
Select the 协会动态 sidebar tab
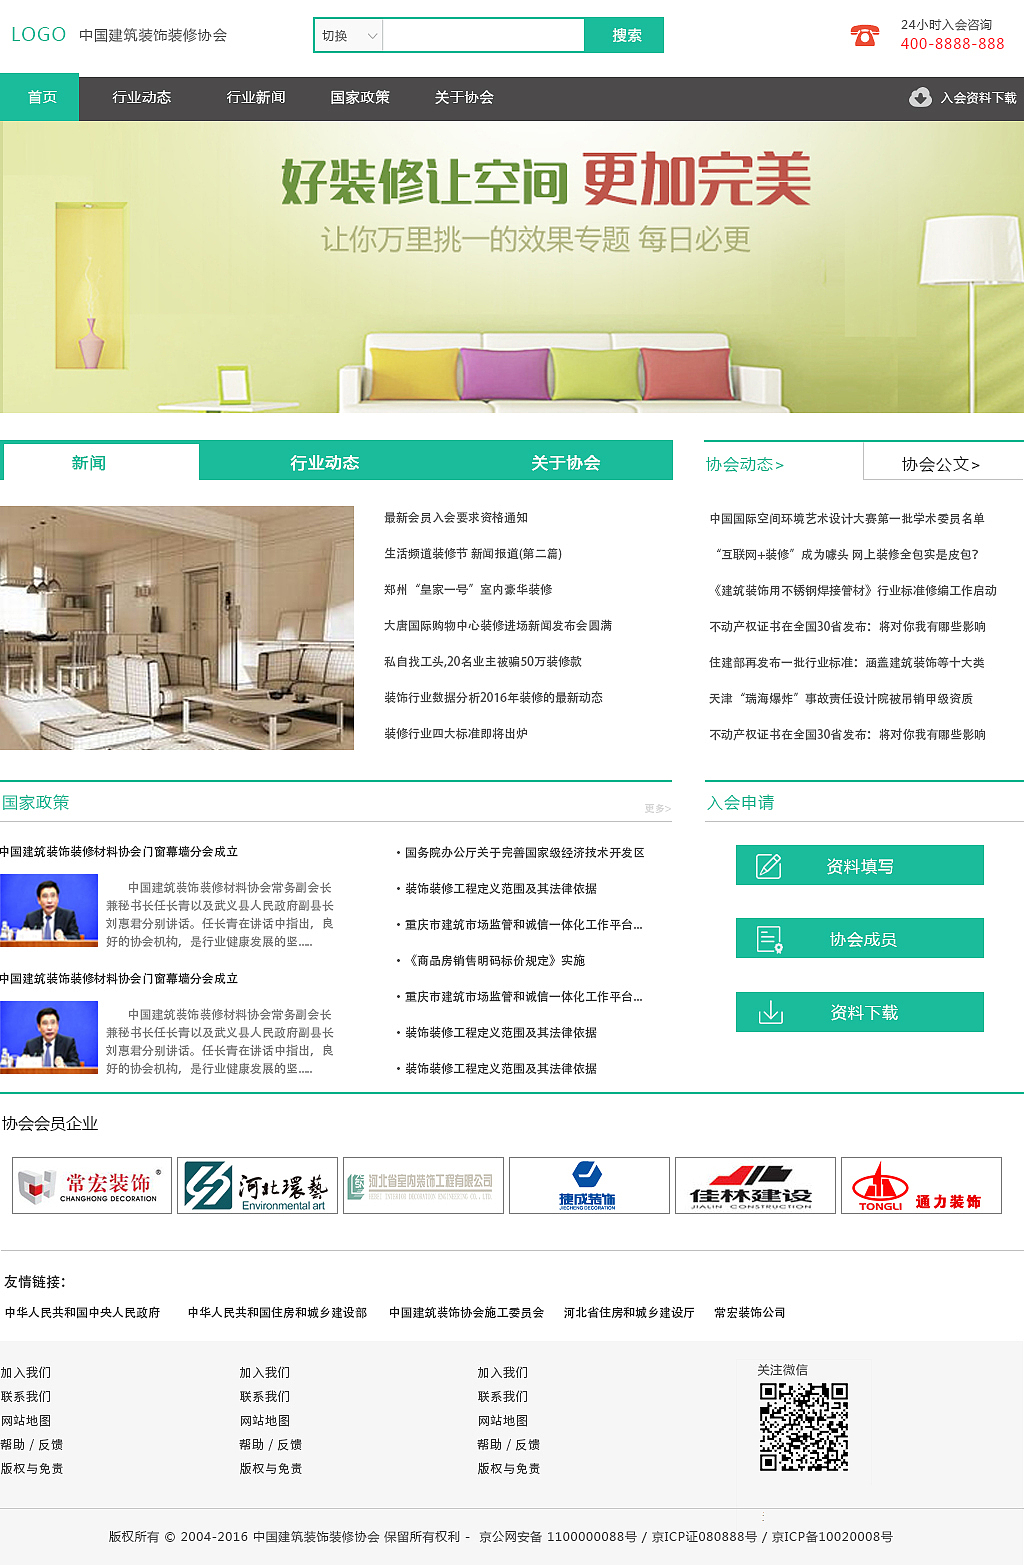click(745, 464)
